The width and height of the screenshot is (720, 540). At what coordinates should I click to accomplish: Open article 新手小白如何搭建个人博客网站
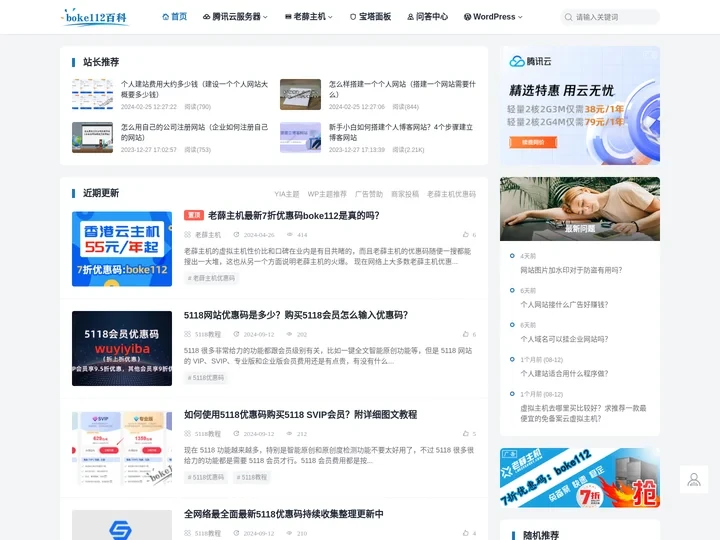401,132
